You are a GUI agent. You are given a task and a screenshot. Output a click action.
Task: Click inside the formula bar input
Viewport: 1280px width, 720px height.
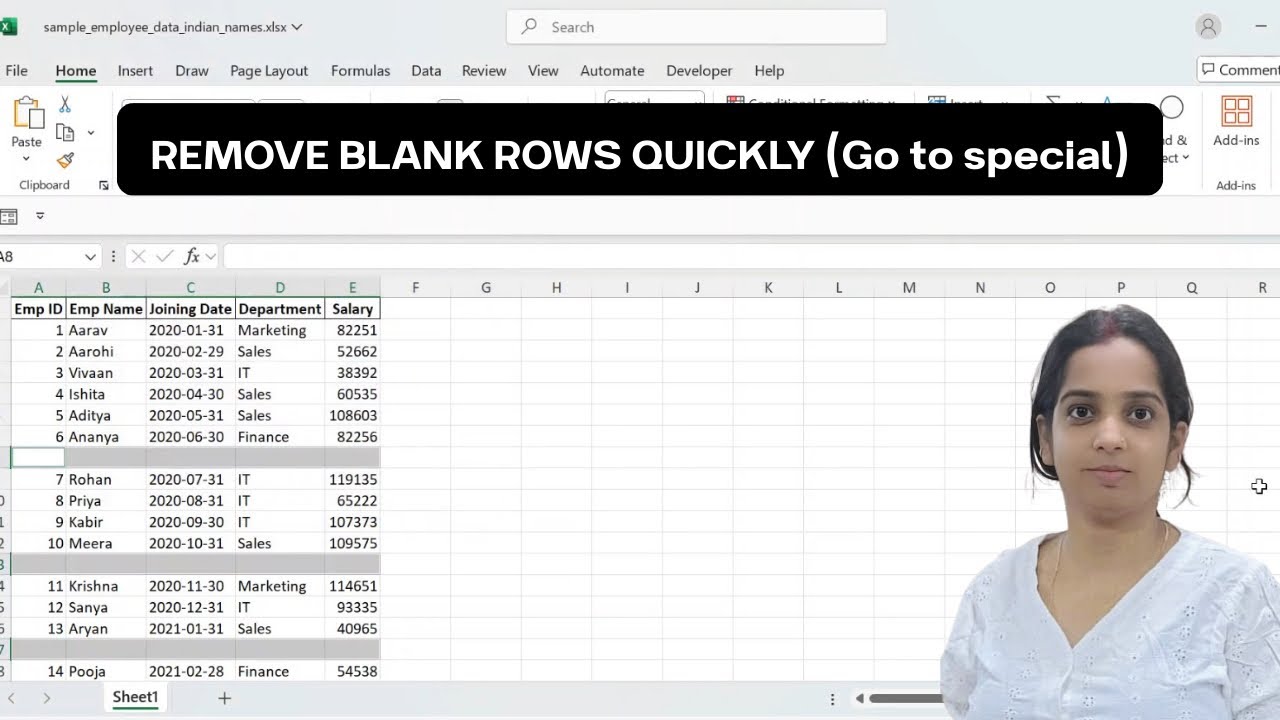[x=750, y=257]
